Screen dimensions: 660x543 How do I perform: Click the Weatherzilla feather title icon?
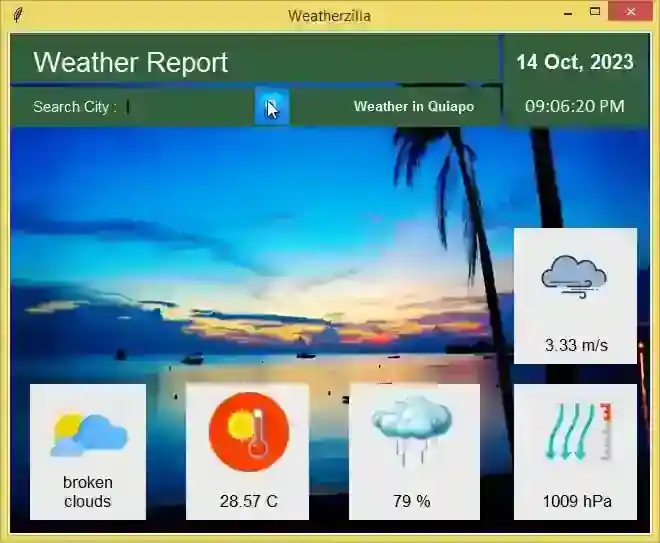point(18,15)
